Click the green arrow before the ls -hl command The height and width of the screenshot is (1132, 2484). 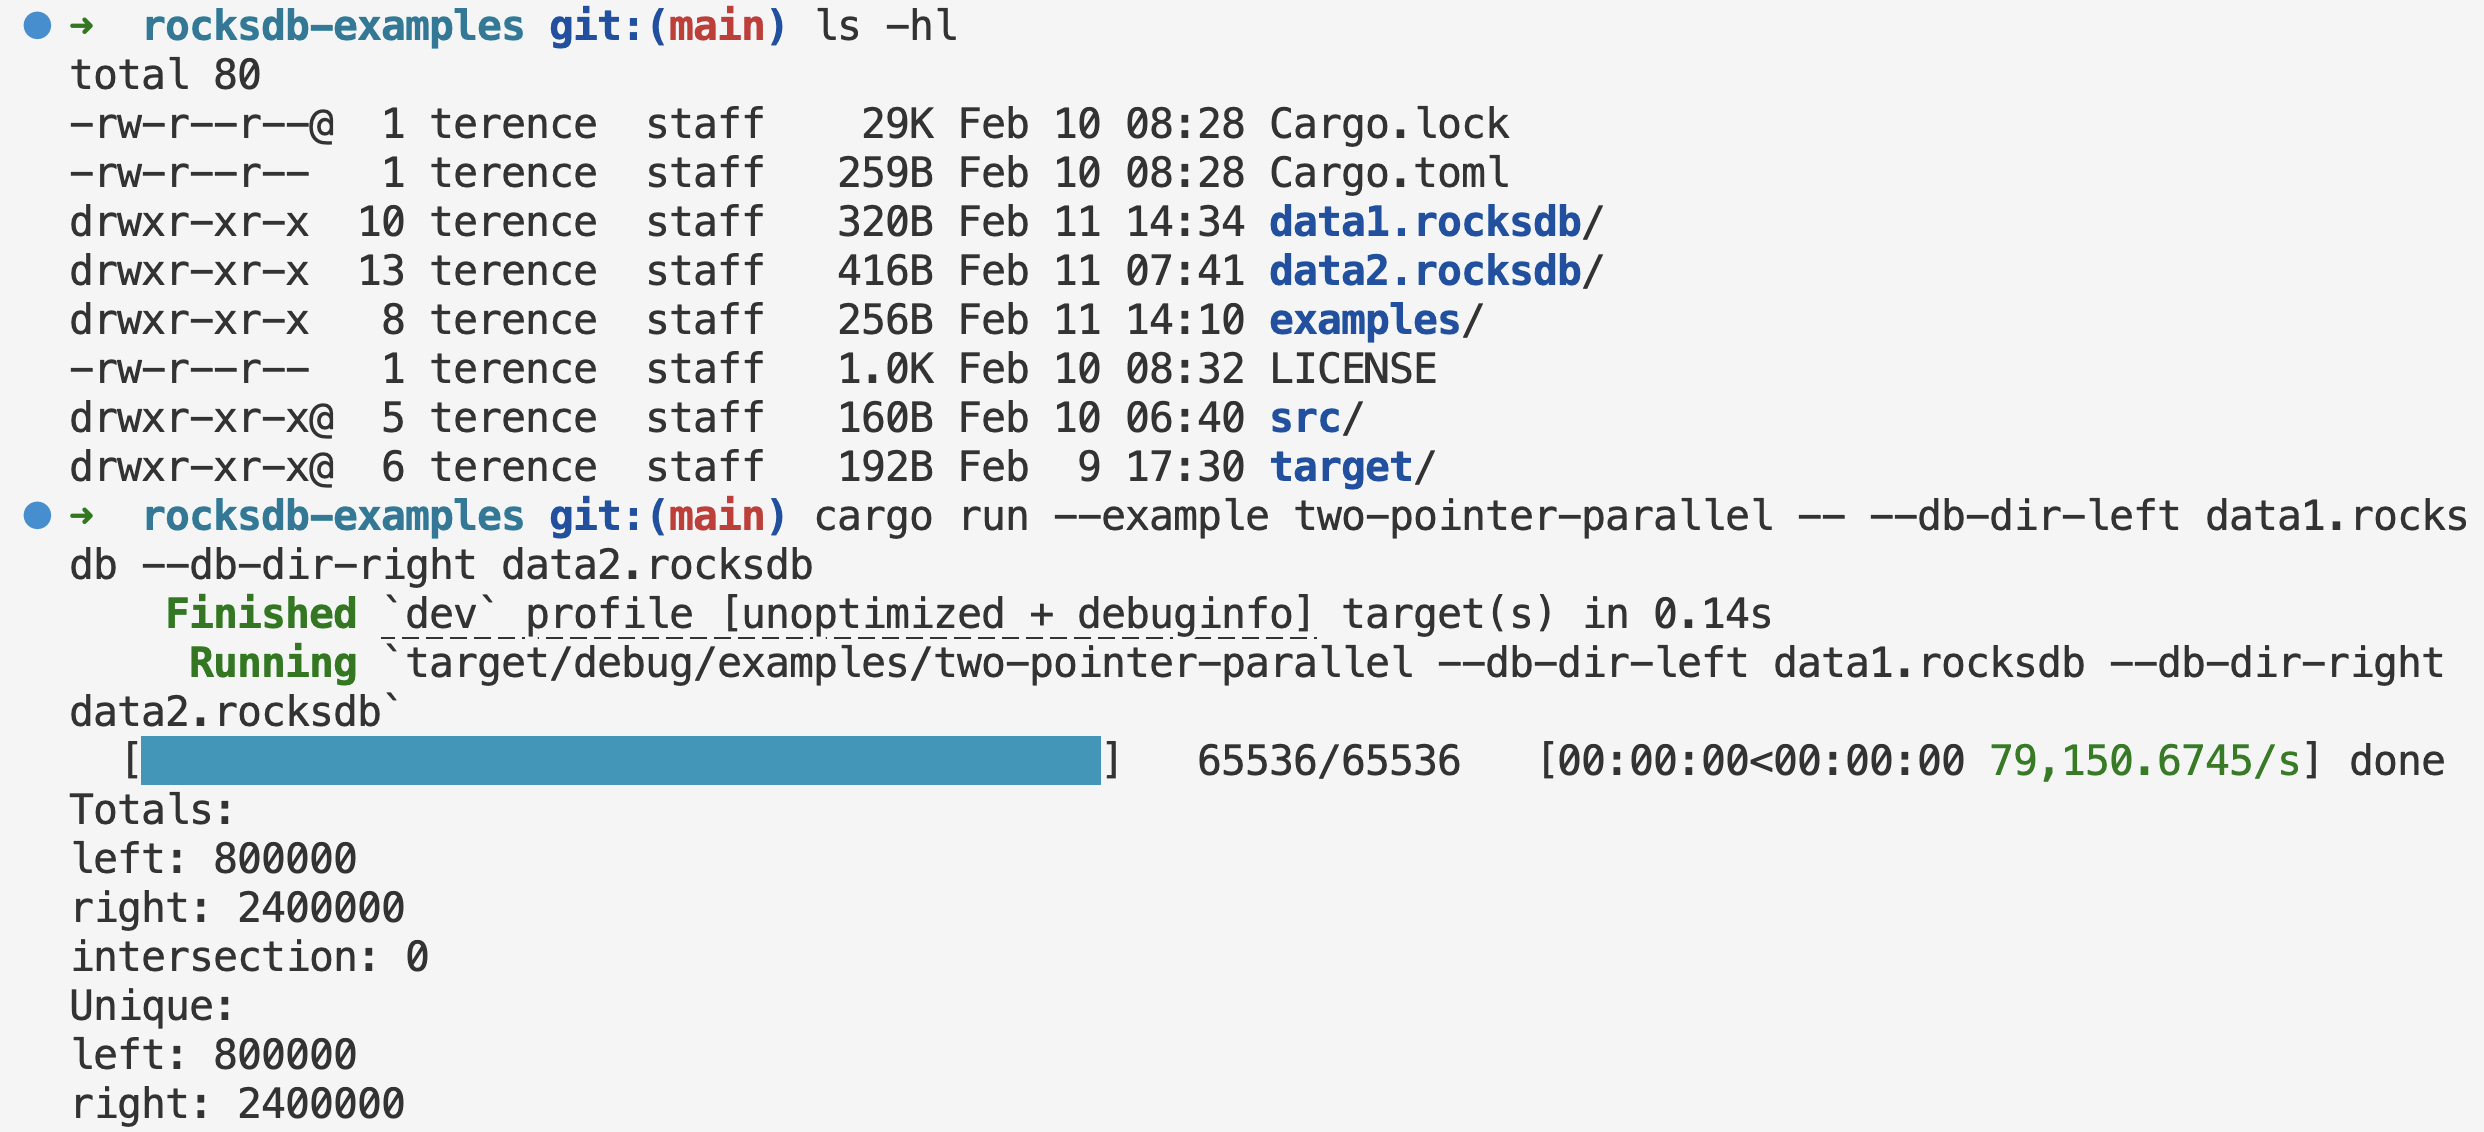coord(82,26)
